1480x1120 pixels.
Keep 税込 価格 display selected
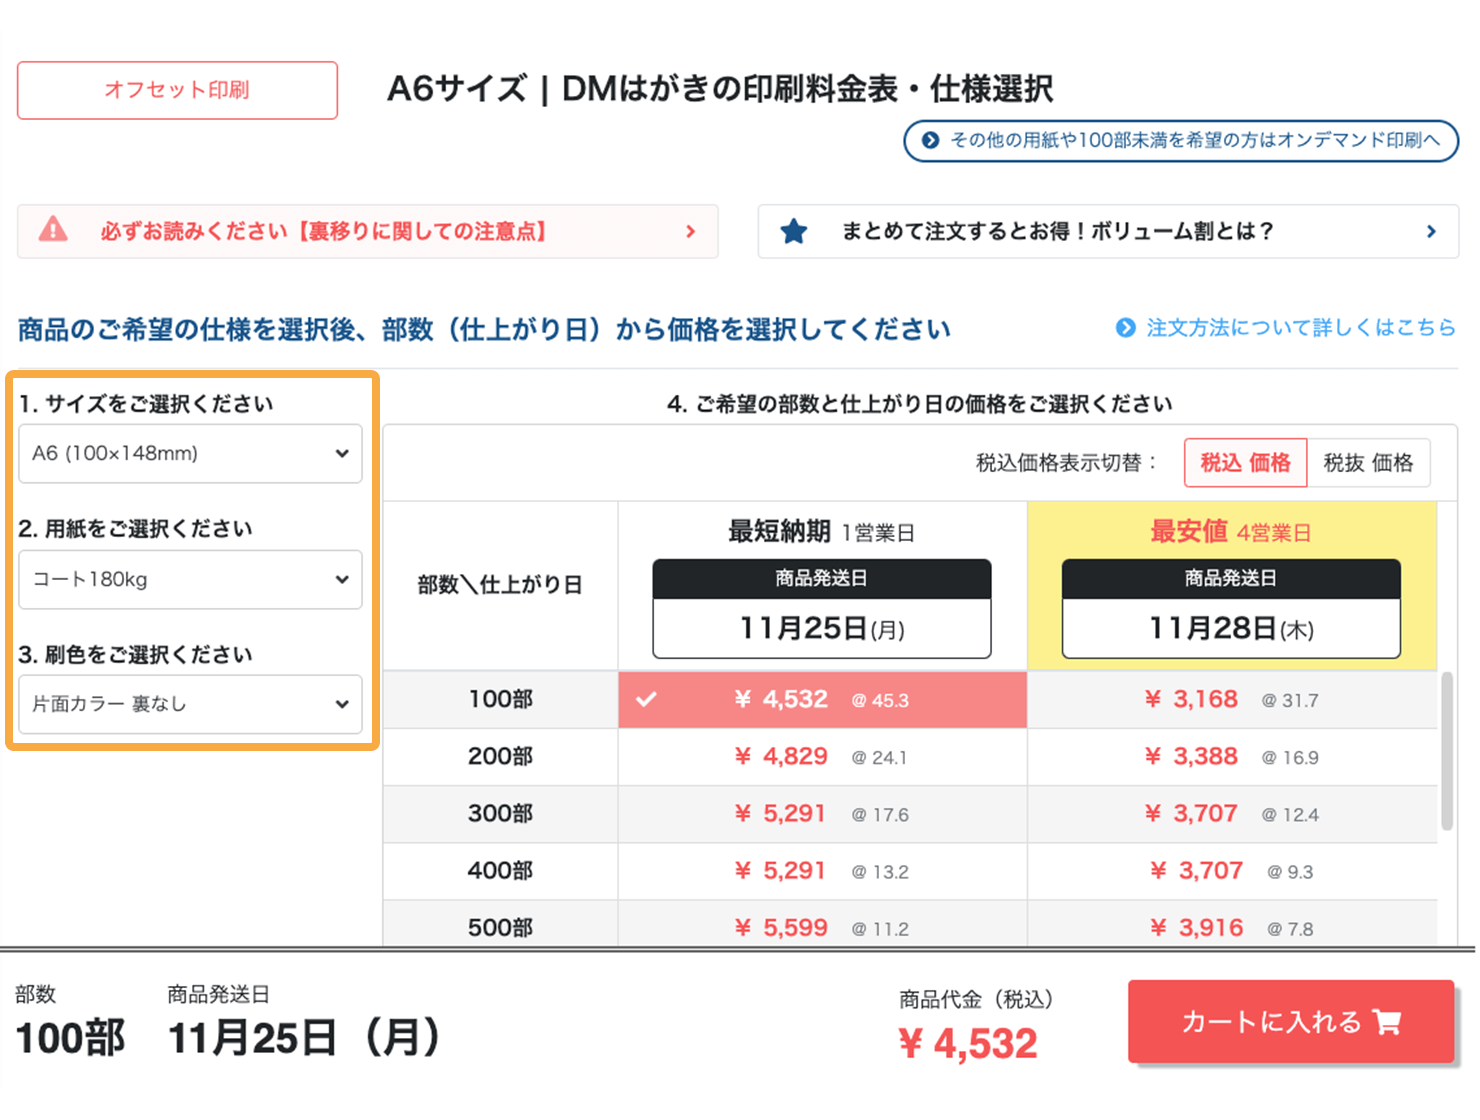click(1245, 462)
